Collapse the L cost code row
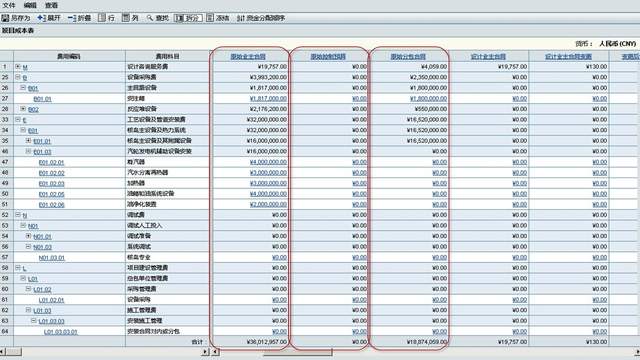 point(18,267)
